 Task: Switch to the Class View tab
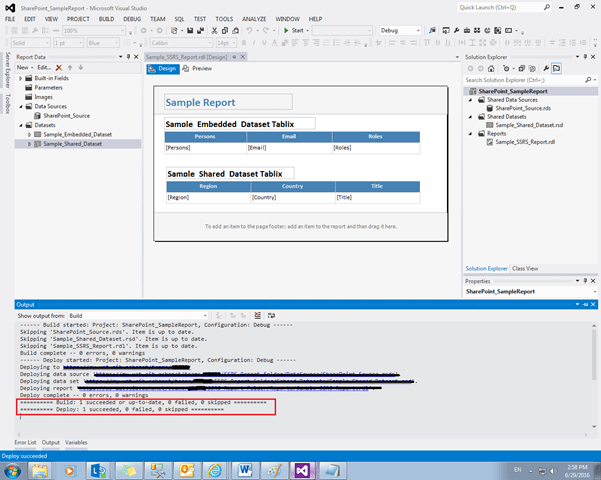coord(525,268)
